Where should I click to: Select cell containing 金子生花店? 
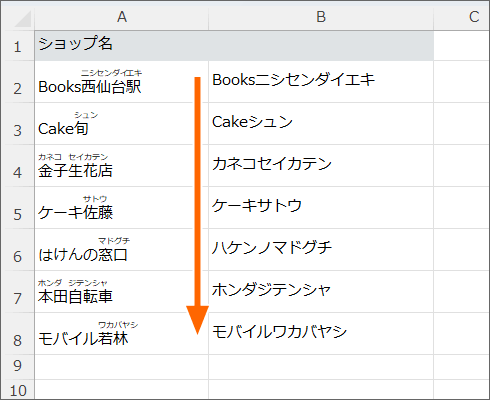click(122, 166)
